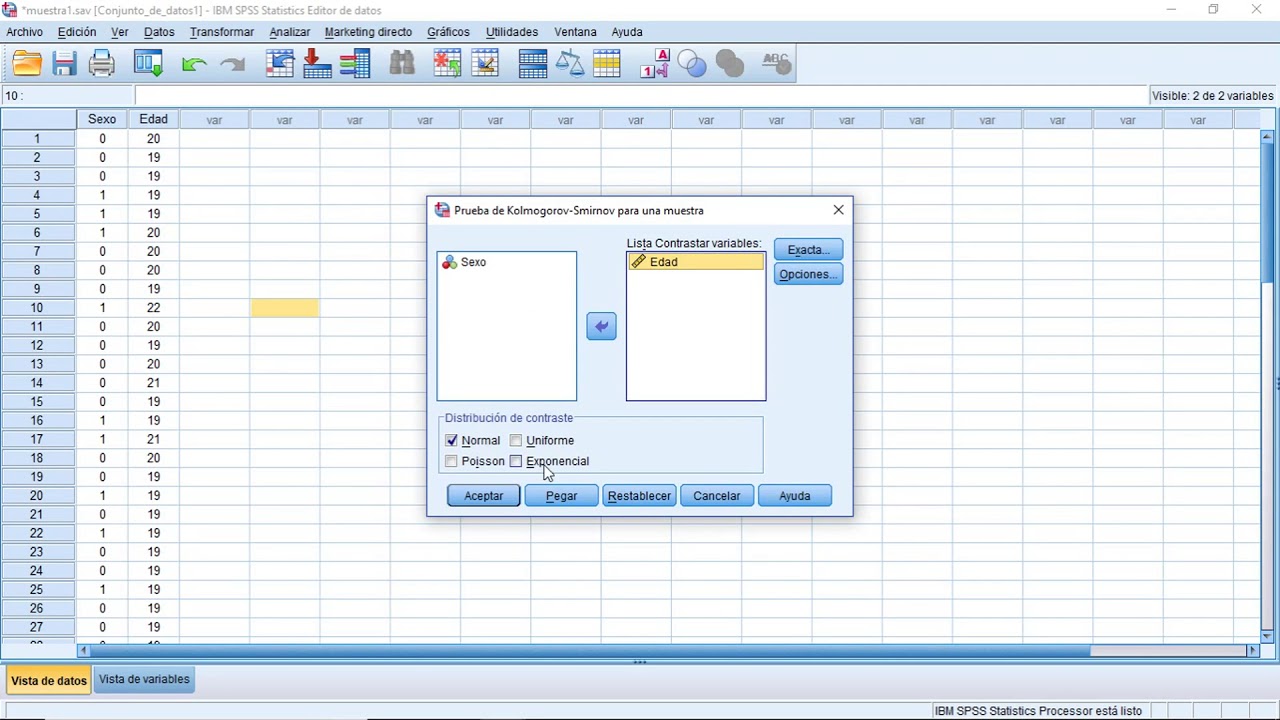Open the Analizar menu
The width and height of the screenshot is (1280, 720).
(290, 32)
